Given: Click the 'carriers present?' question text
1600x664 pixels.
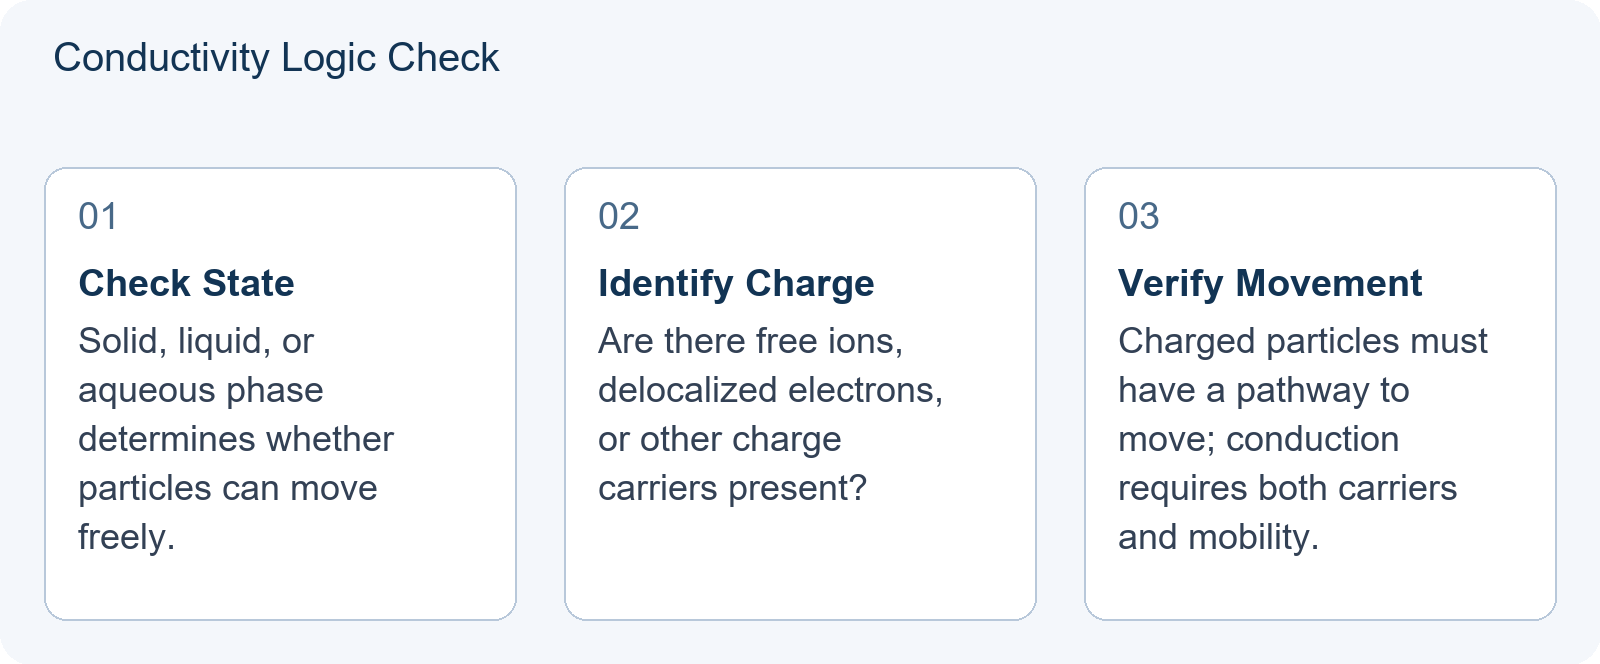Looking at the screenshot, I should 732,488.
